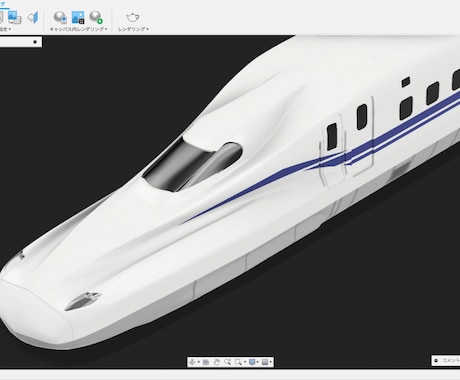Select the Pan hand tool
Viewport: 460px width, 380px height.
pos(217,362)
